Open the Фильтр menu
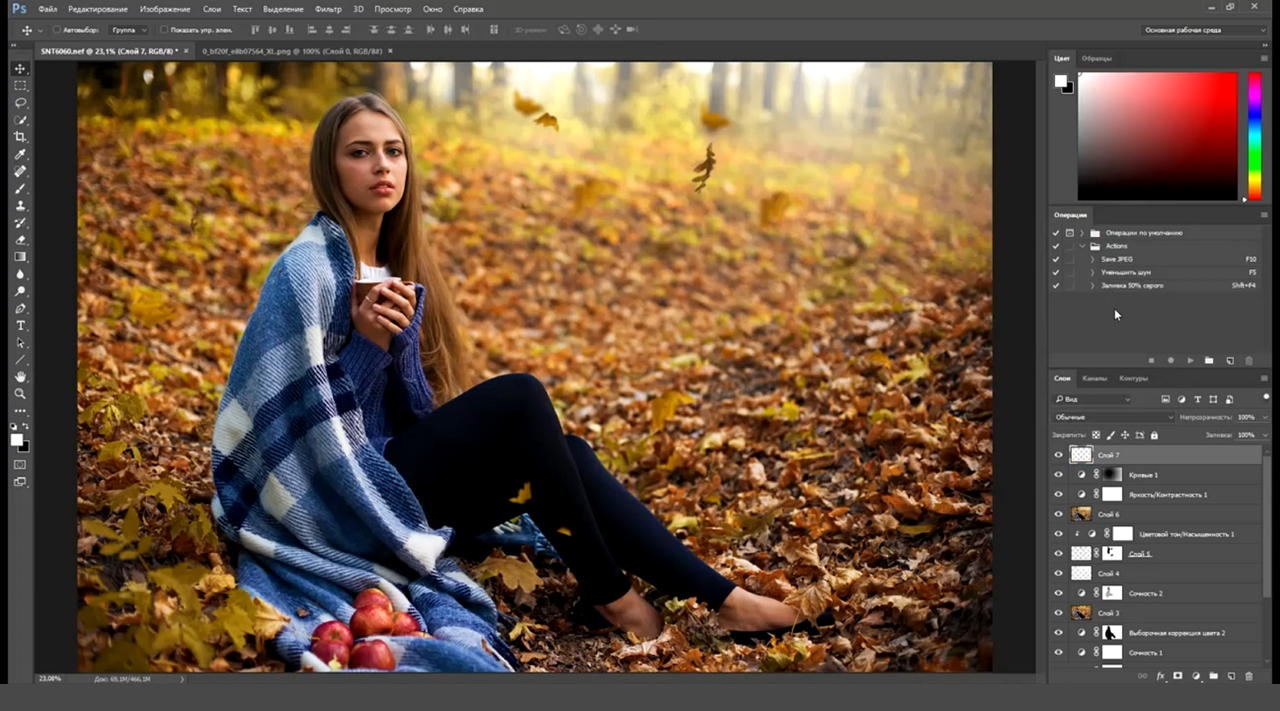Screen dimensions: 1280x711 tap(328, 9)
